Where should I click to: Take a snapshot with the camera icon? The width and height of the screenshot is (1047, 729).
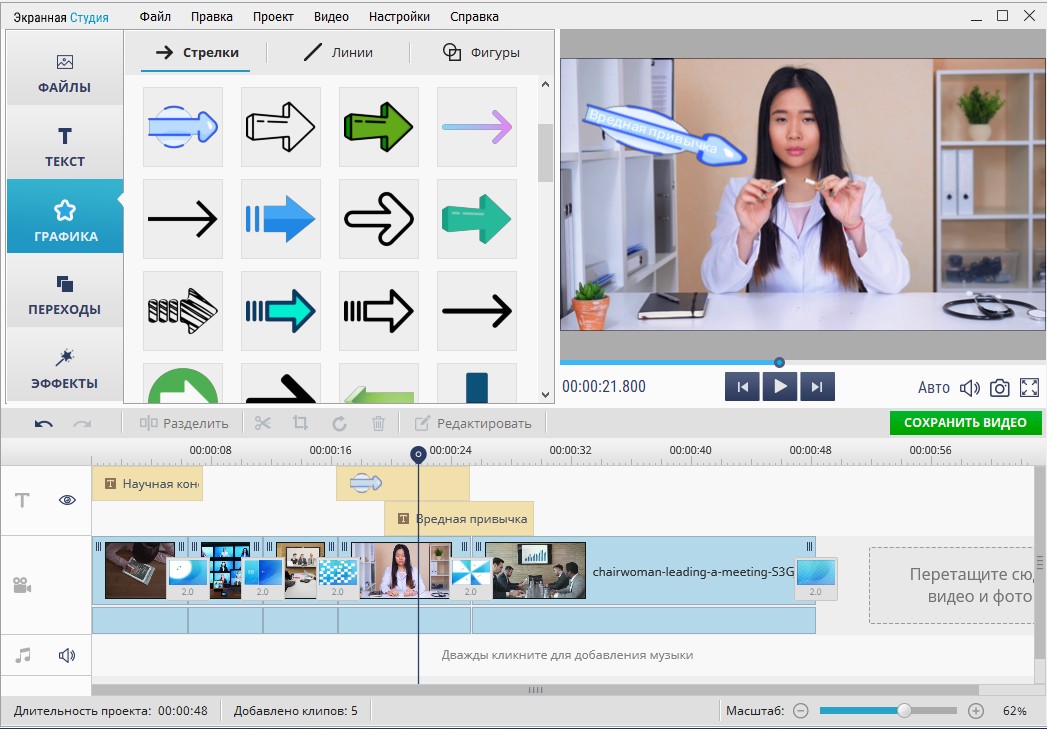1000,388
